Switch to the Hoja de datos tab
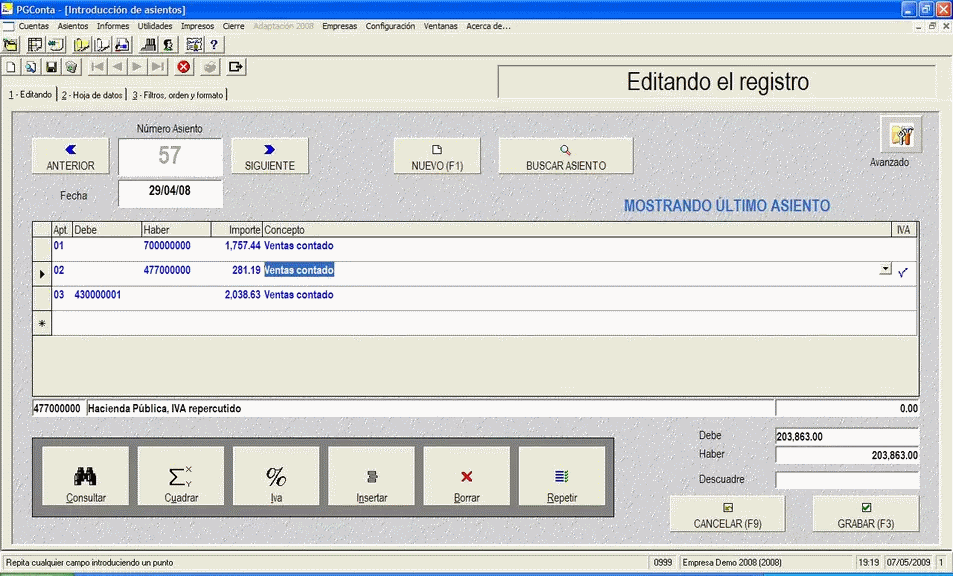953x576 pixels. click(x=93, y=95)
